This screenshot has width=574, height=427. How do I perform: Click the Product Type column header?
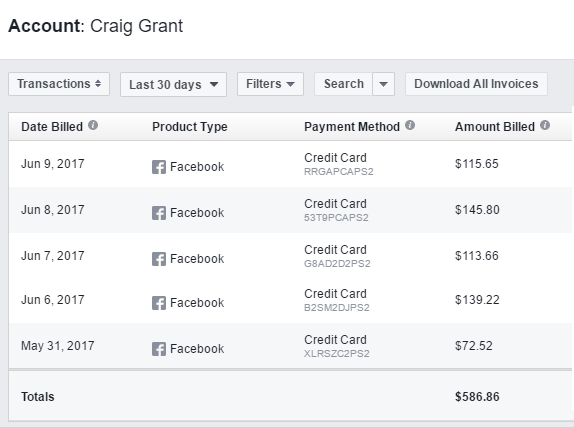coord(190,127)
